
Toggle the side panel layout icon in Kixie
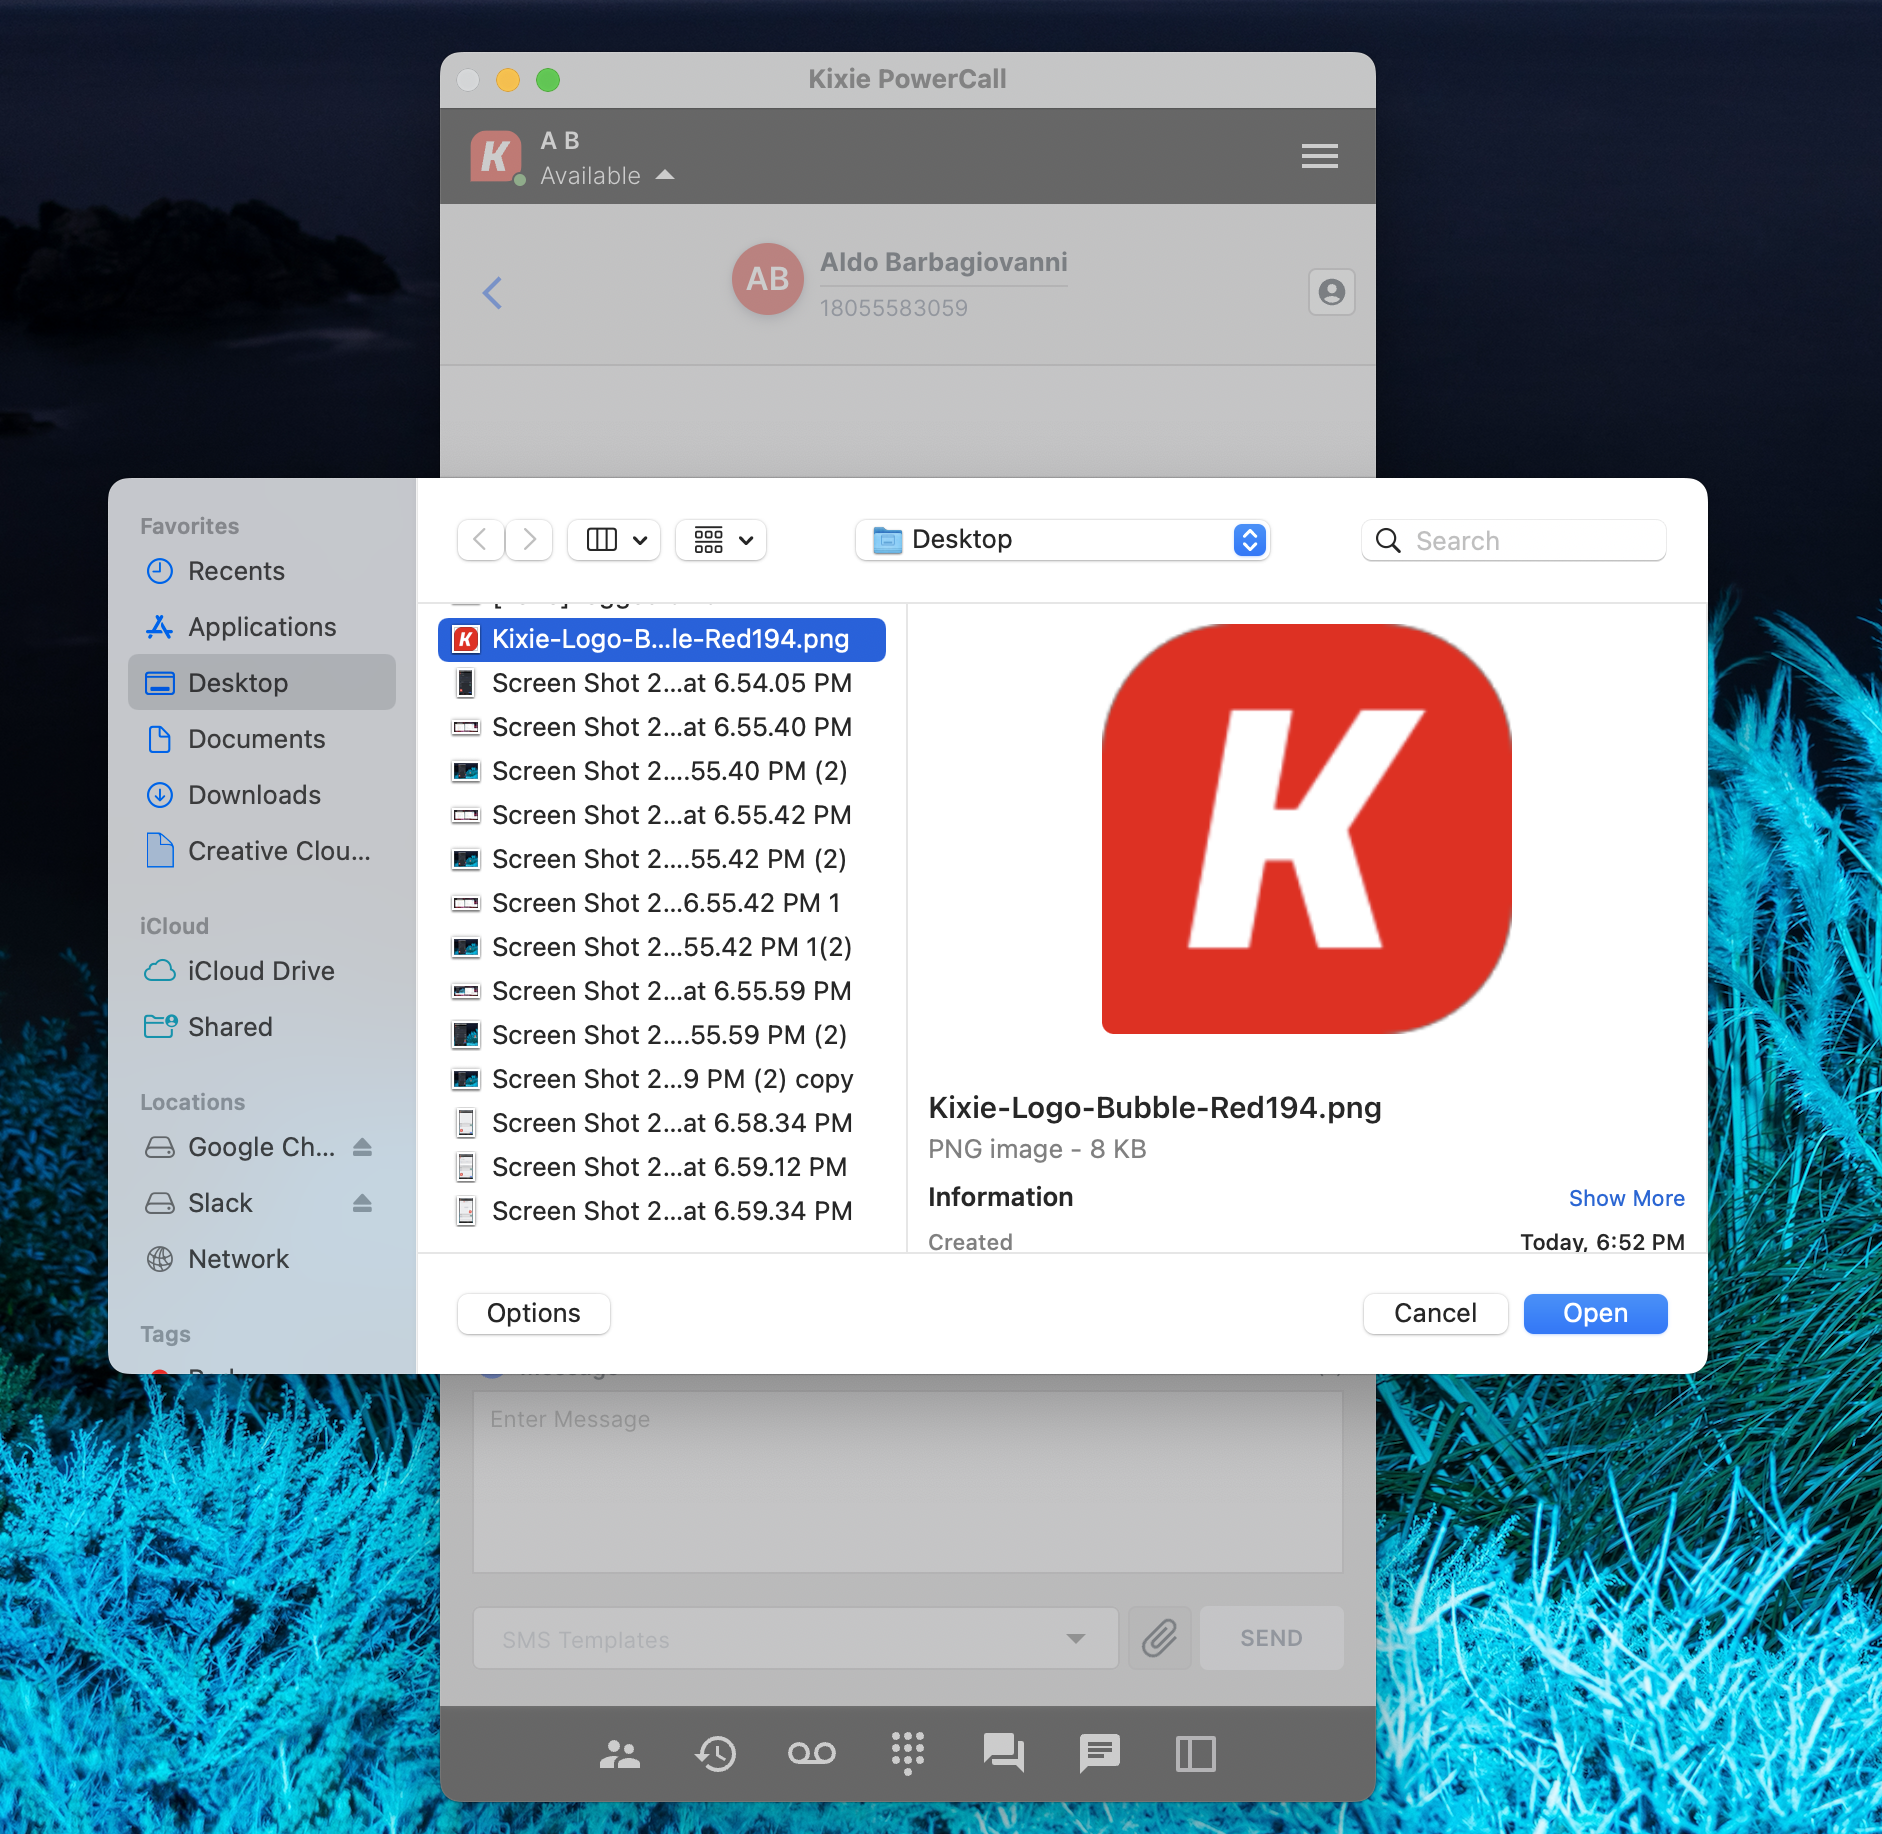[1195, 1753]
